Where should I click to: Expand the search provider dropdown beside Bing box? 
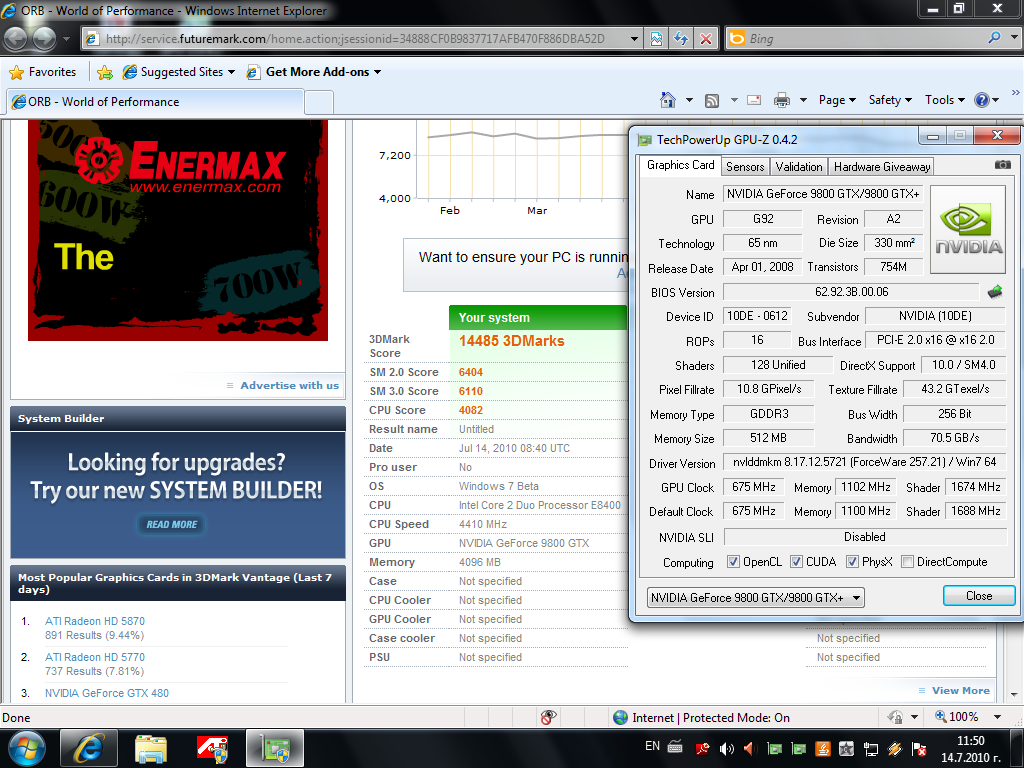click(1014, 38)
